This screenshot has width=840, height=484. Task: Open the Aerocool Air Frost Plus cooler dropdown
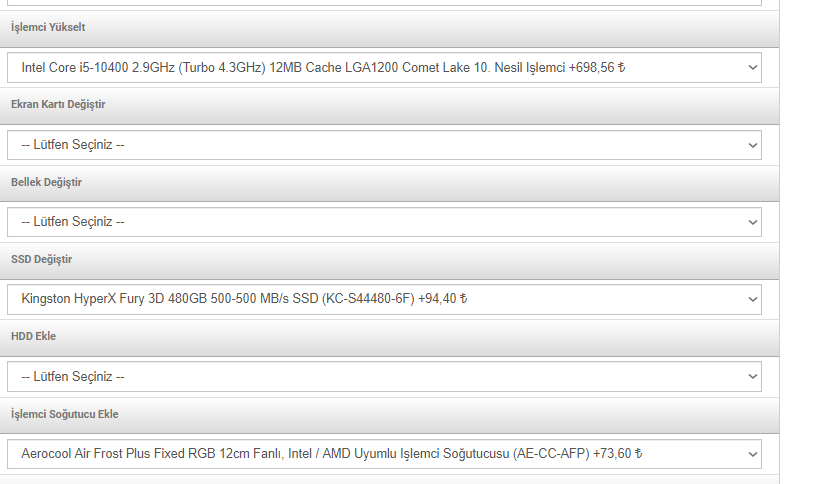click(x=380, y=454)
